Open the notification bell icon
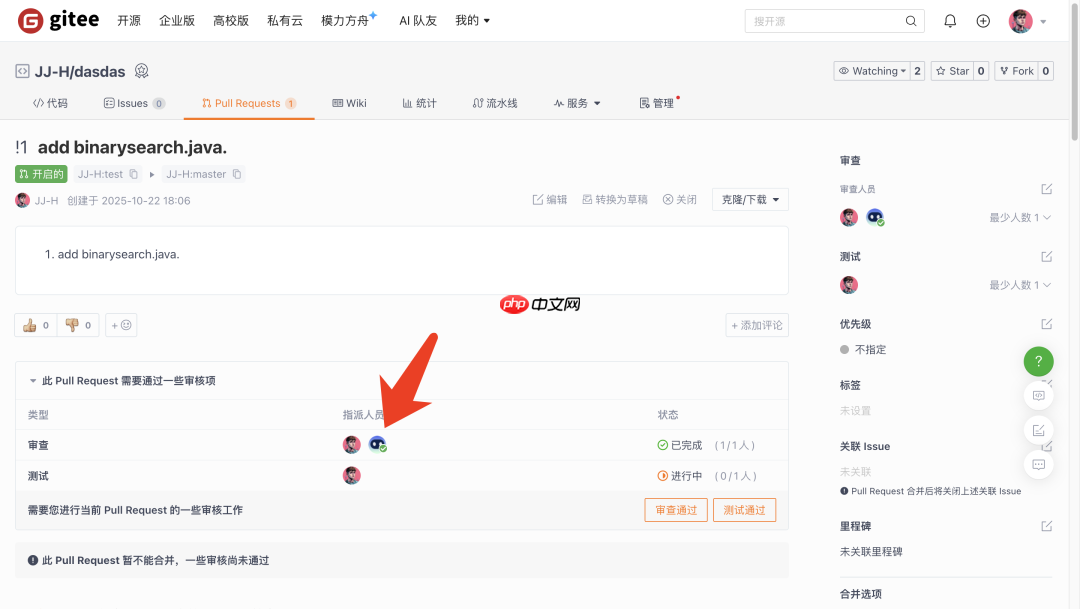The image size is (1080, 609). (x=949, y=20)
